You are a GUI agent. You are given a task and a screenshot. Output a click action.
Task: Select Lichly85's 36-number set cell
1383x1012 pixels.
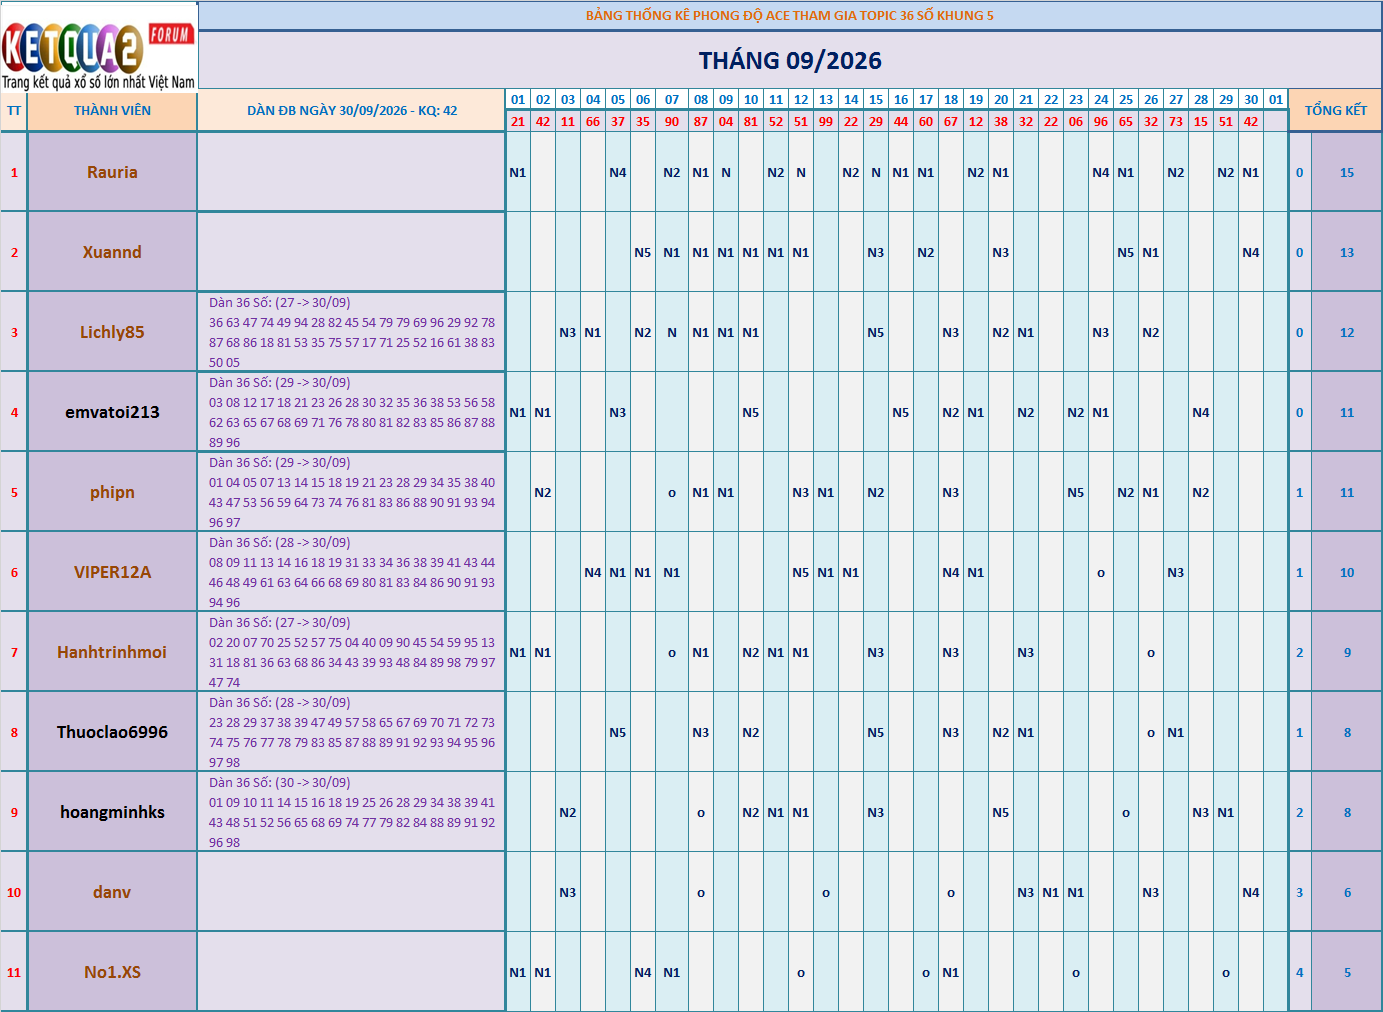352,332
